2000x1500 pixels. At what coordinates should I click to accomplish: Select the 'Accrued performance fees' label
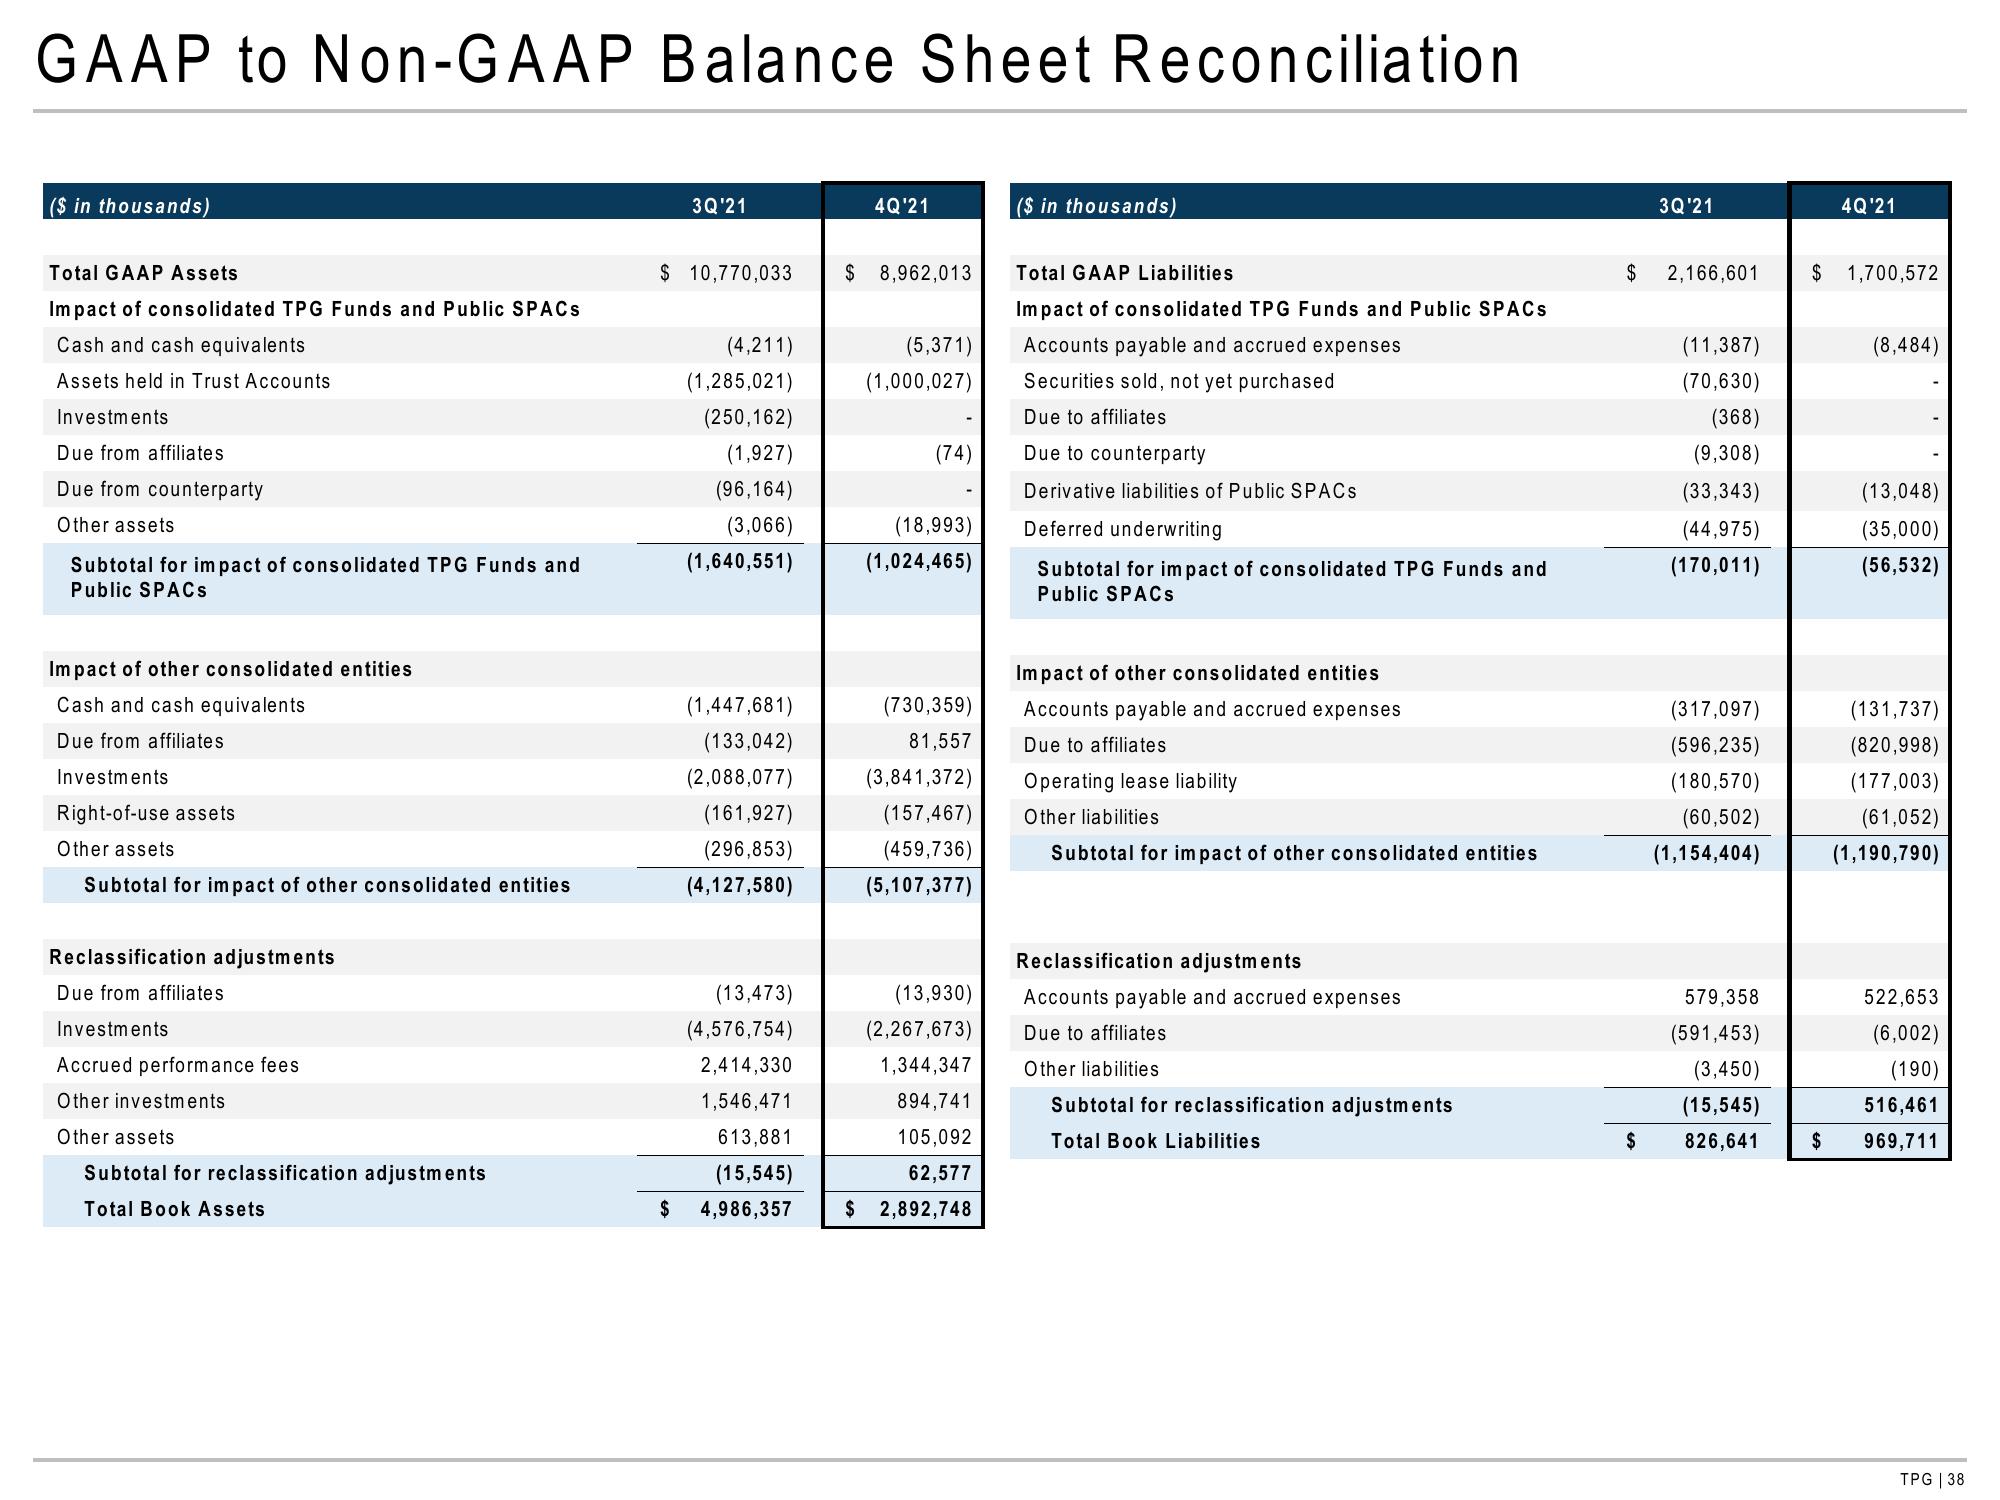pyautogui.click(x=178, y=1065)
